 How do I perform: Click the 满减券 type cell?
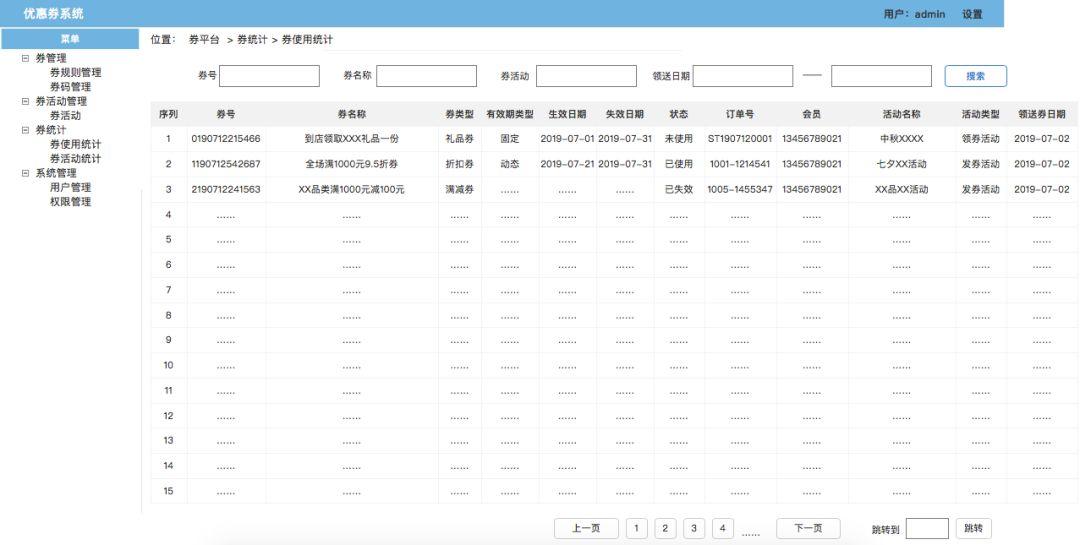click(x=459, y=189)
